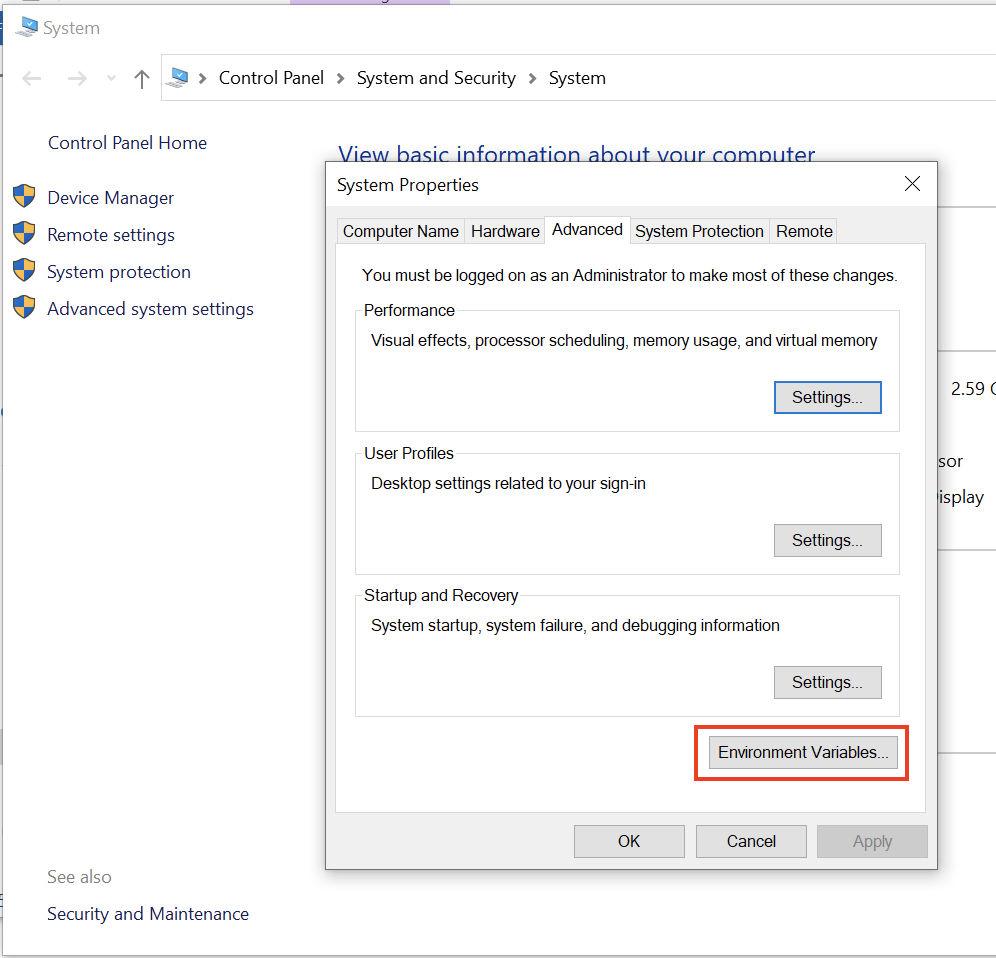Expand chevron after System and Security
Screen dimensions: 996x958
(532, 78)
